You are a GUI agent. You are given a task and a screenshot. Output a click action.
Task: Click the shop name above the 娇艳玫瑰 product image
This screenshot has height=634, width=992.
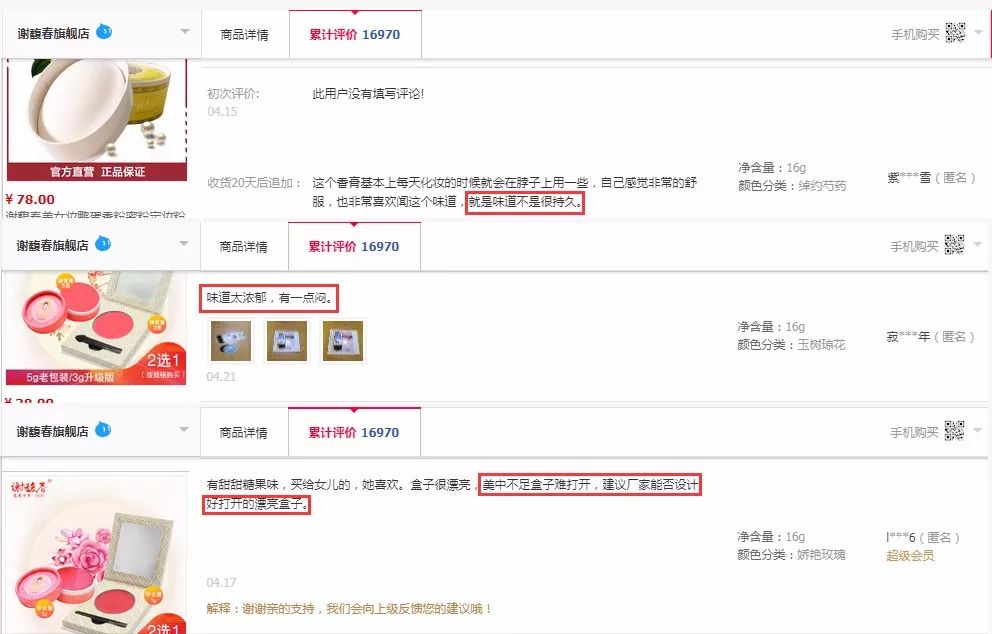point(53,432)
